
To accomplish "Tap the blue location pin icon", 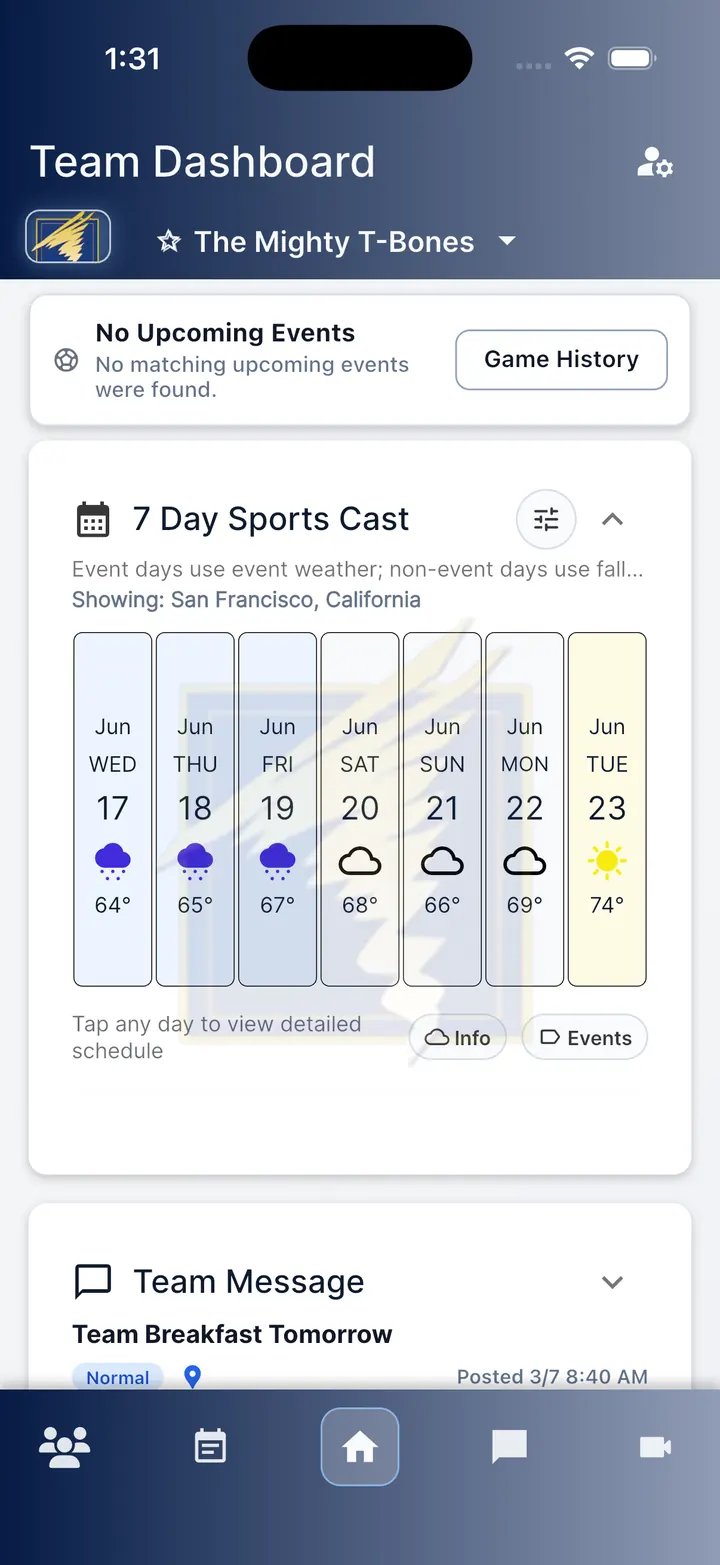I will (x=193, y=1377).
